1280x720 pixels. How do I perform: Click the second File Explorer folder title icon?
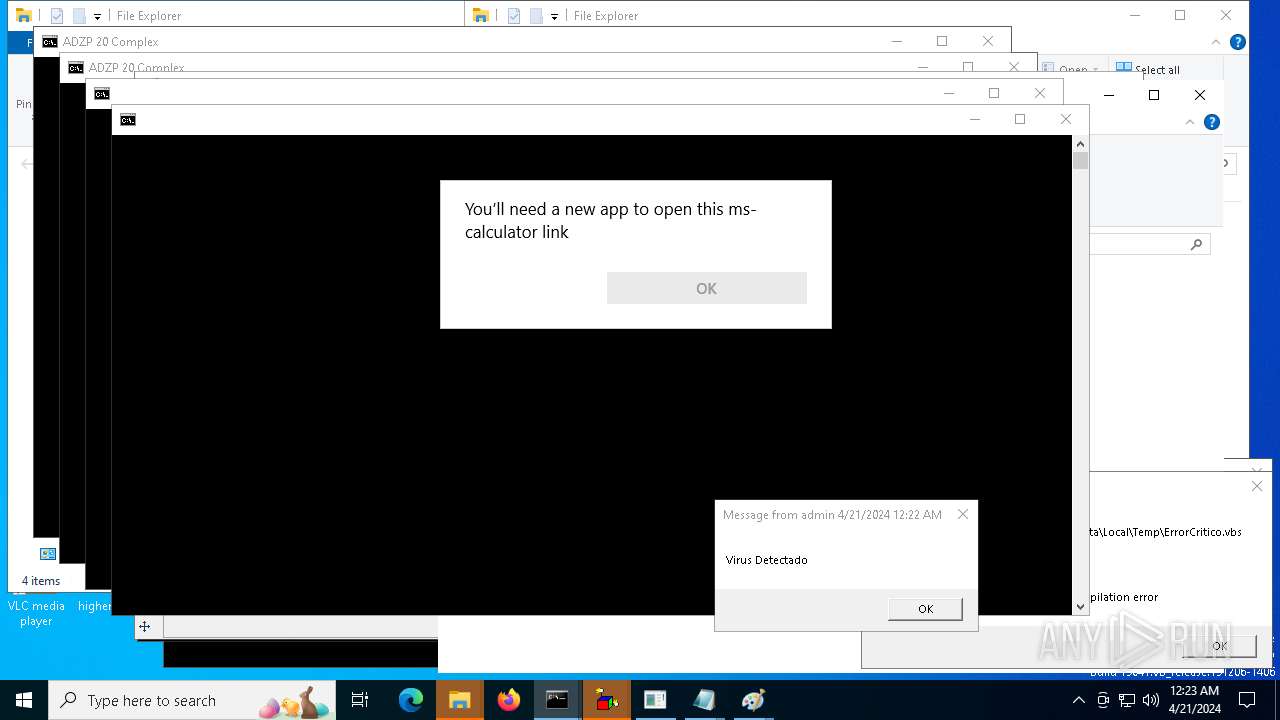click(x=480, y=15)
